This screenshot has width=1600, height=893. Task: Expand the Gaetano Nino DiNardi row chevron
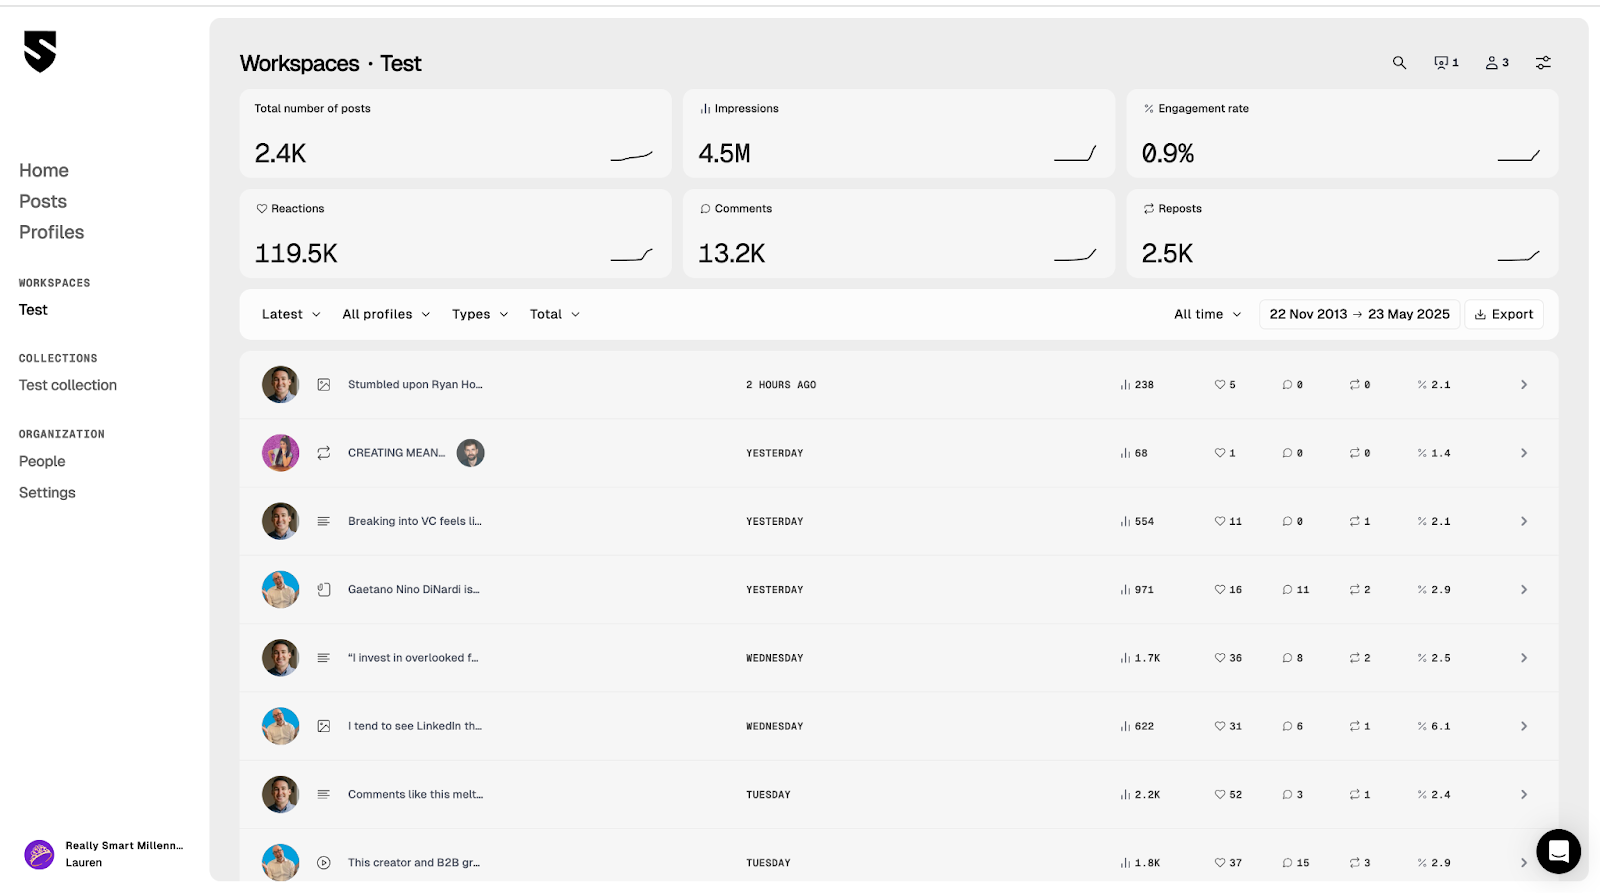pos(1524,590)
